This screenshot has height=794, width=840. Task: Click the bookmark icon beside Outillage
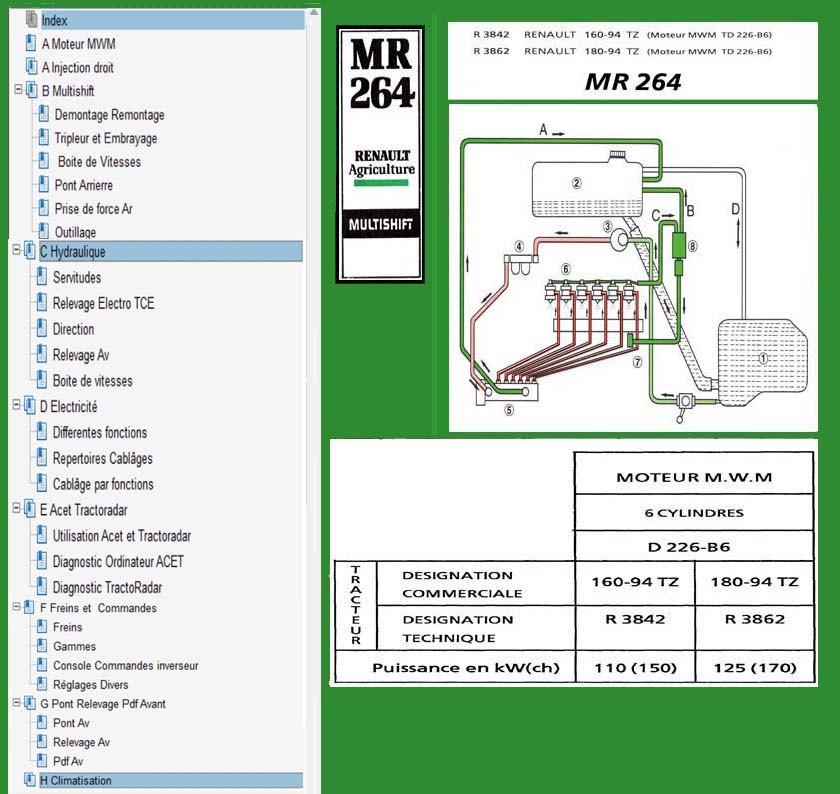(44, 231)
